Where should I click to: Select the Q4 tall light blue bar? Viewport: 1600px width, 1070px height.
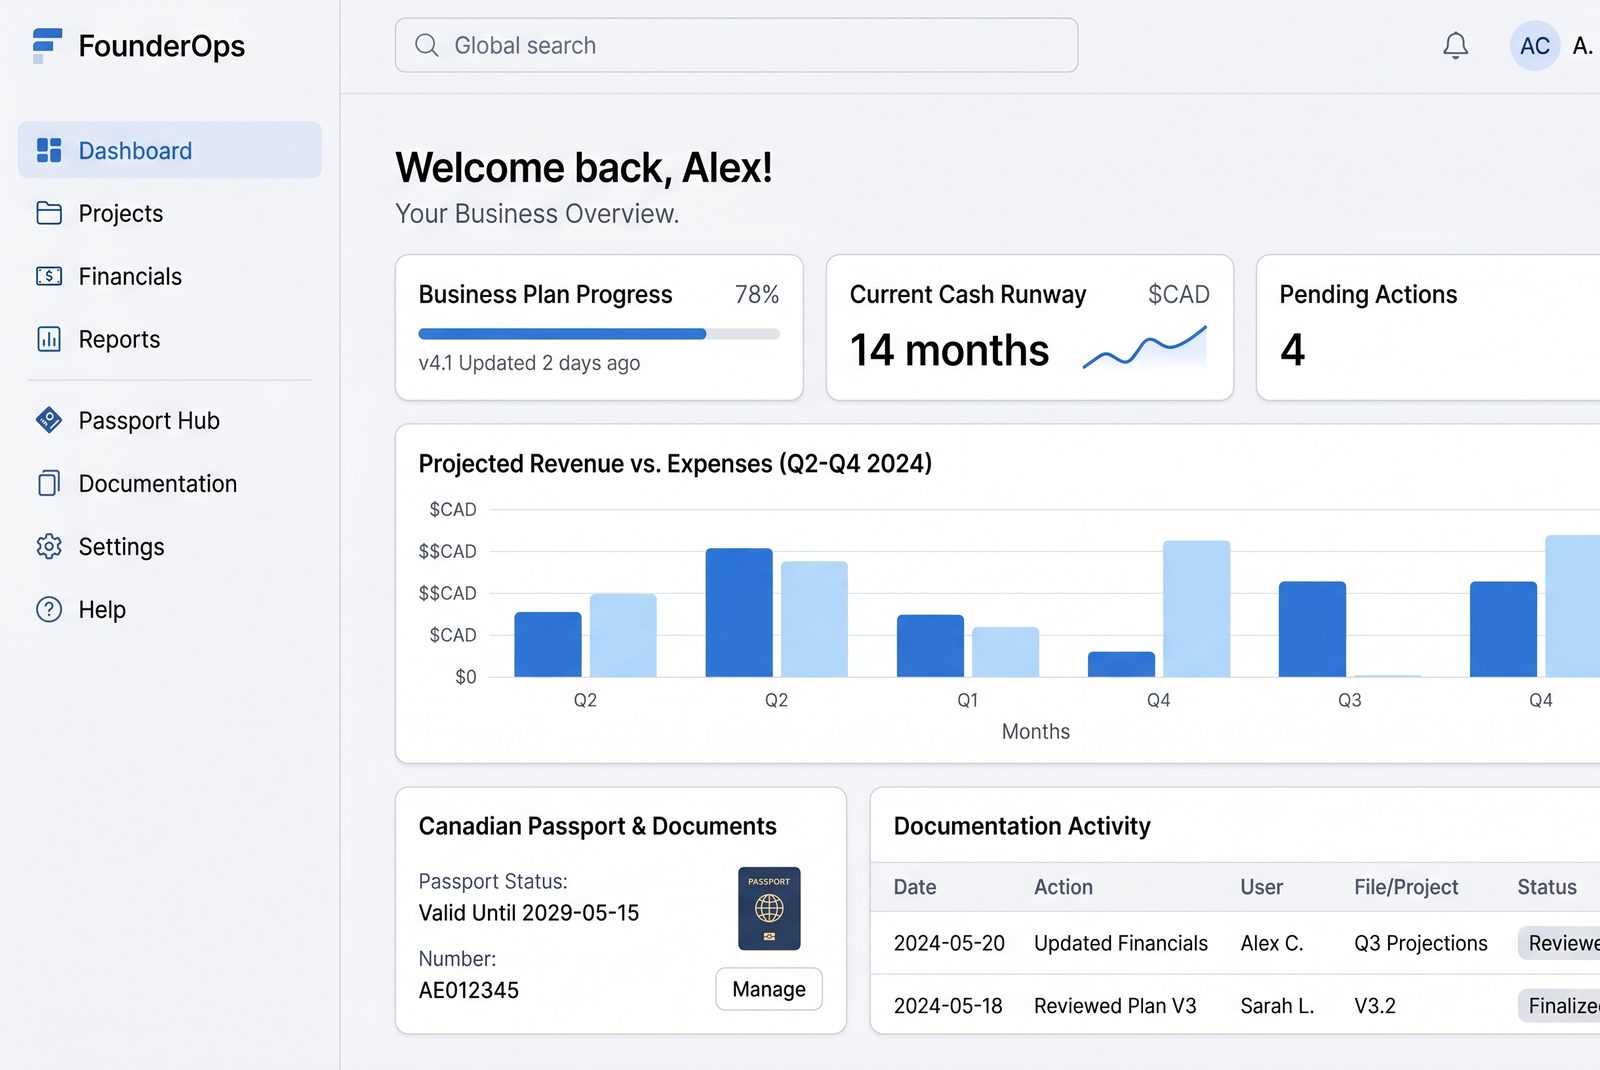pos(1196,609)
